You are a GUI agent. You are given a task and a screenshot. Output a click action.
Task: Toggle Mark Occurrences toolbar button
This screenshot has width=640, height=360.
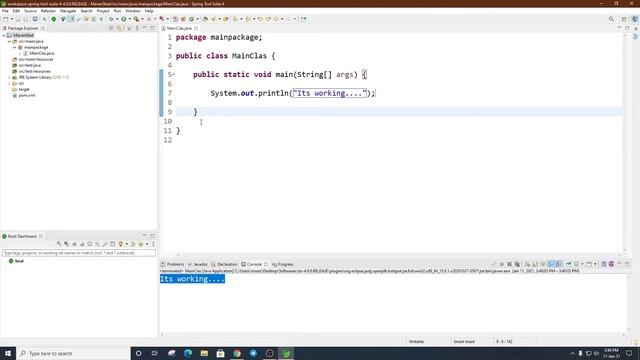[71, 19]
